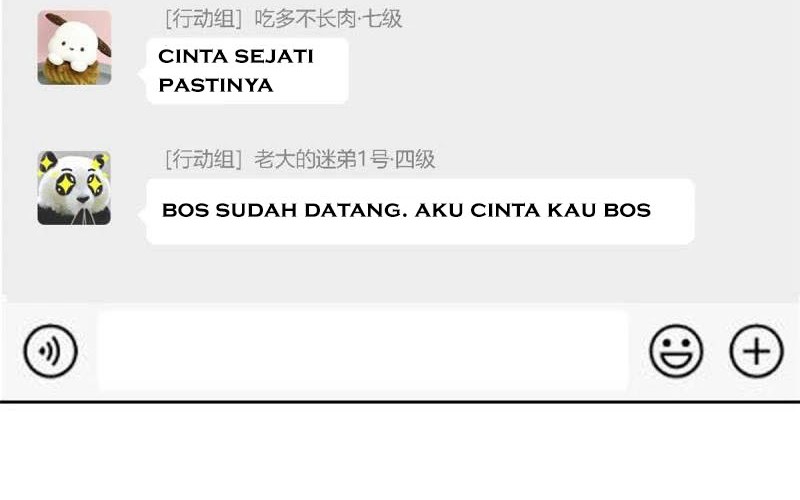Select the CINTA SEJATI PASTINYA message bubble
The height and width of the screenshot is (500, 800).
(x=247, y=71)
